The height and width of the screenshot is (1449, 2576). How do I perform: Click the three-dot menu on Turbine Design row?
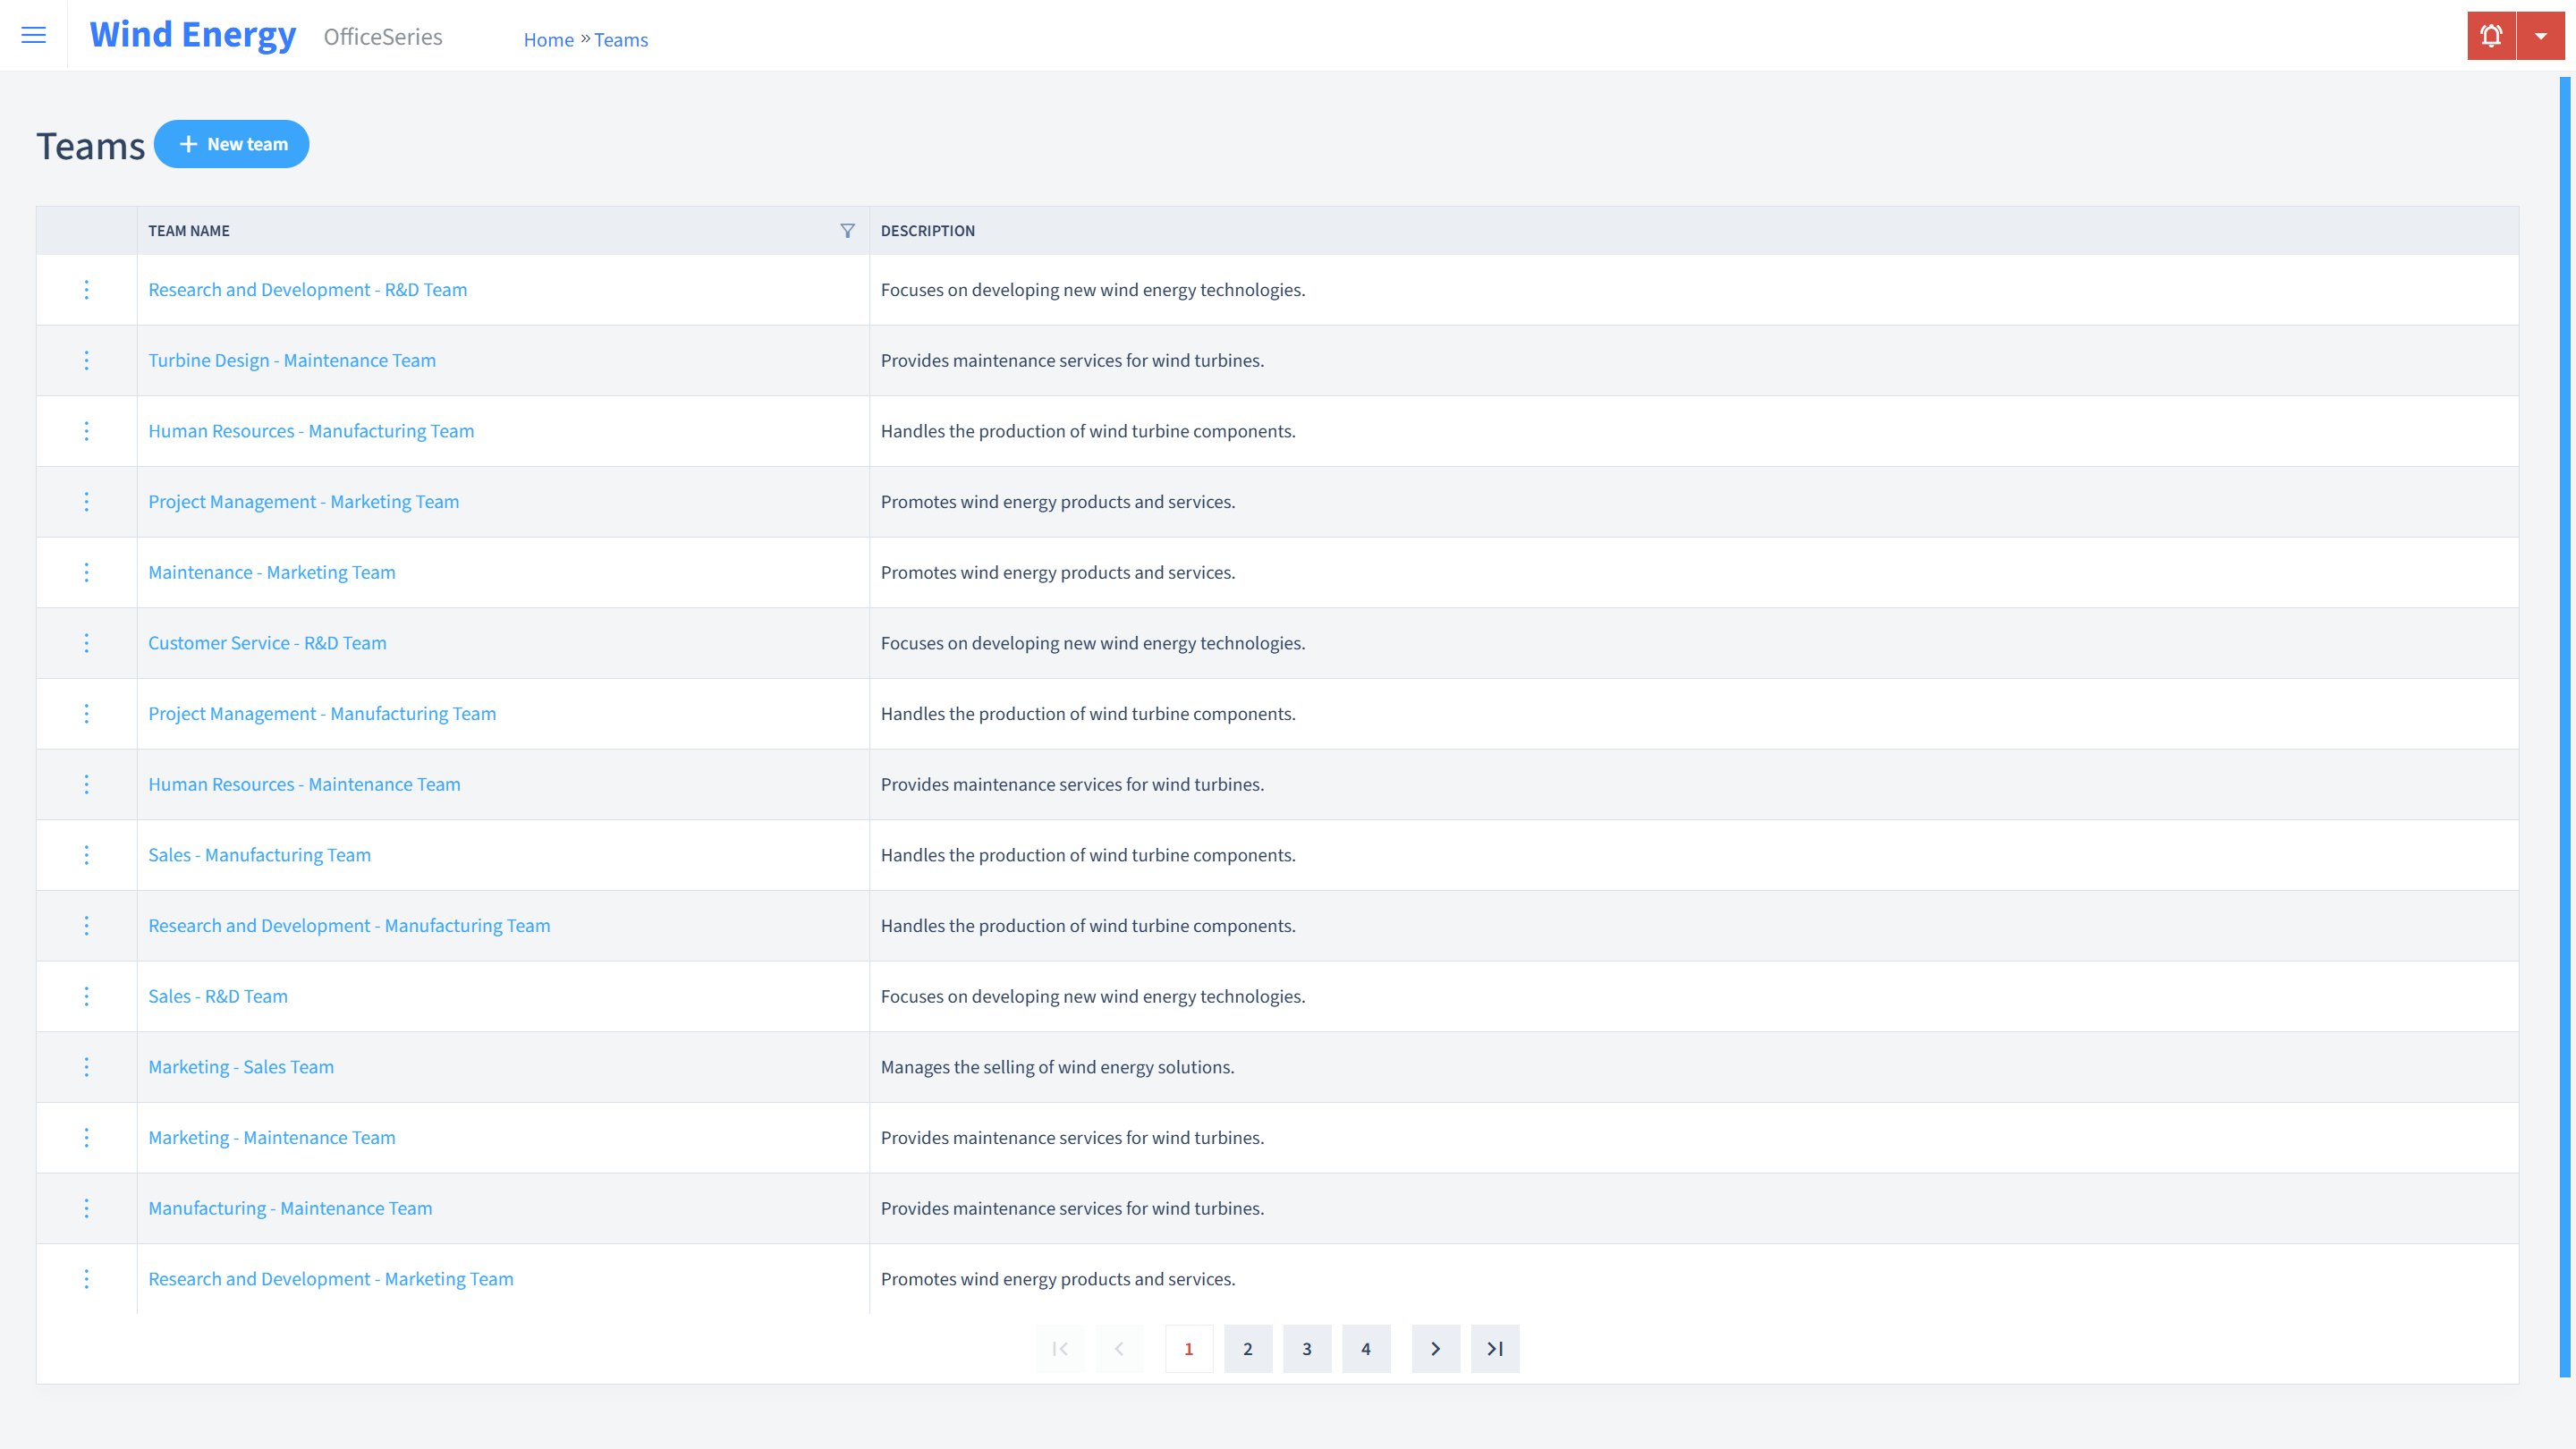(87, 360)
